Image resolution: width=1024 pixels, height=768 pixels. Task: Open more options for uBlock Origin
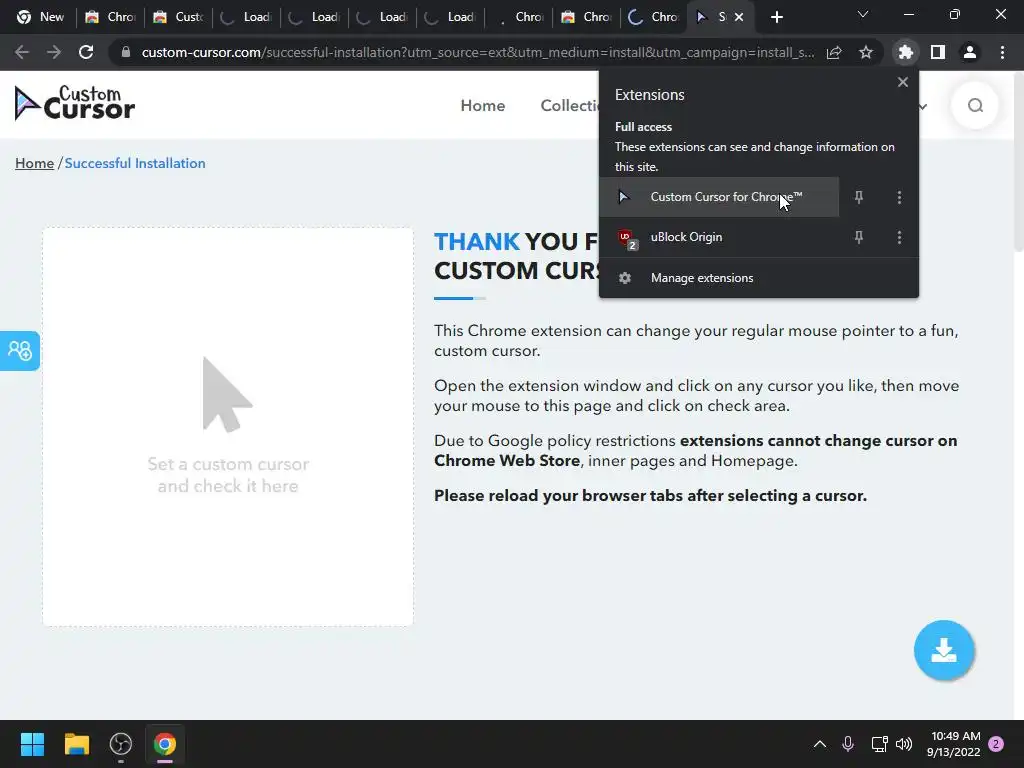899,237
